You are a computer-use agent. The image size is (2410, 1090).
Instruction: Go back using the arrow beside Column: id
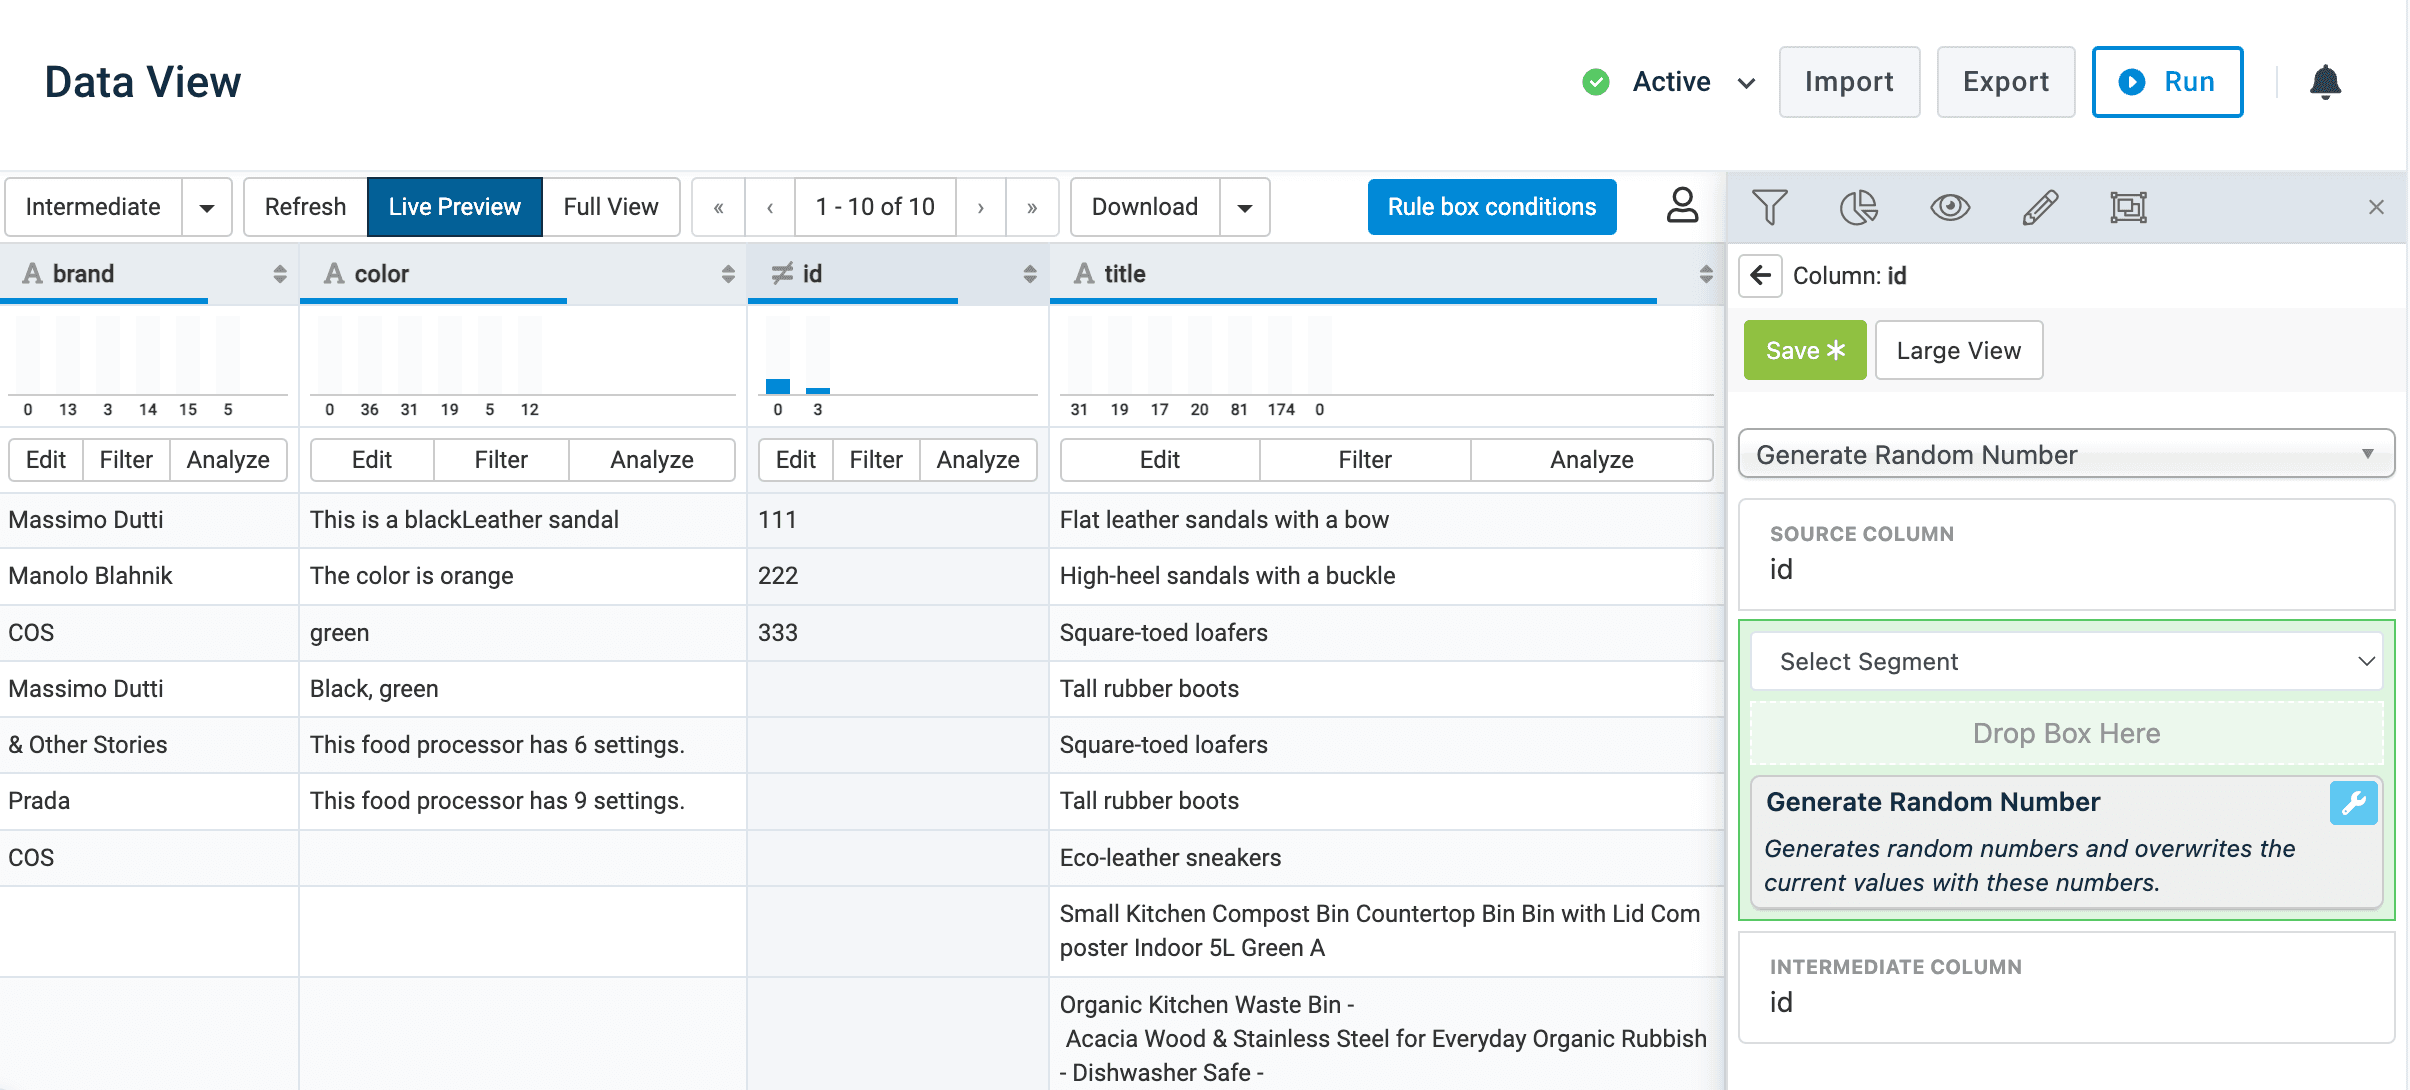tap(1761, 275)
